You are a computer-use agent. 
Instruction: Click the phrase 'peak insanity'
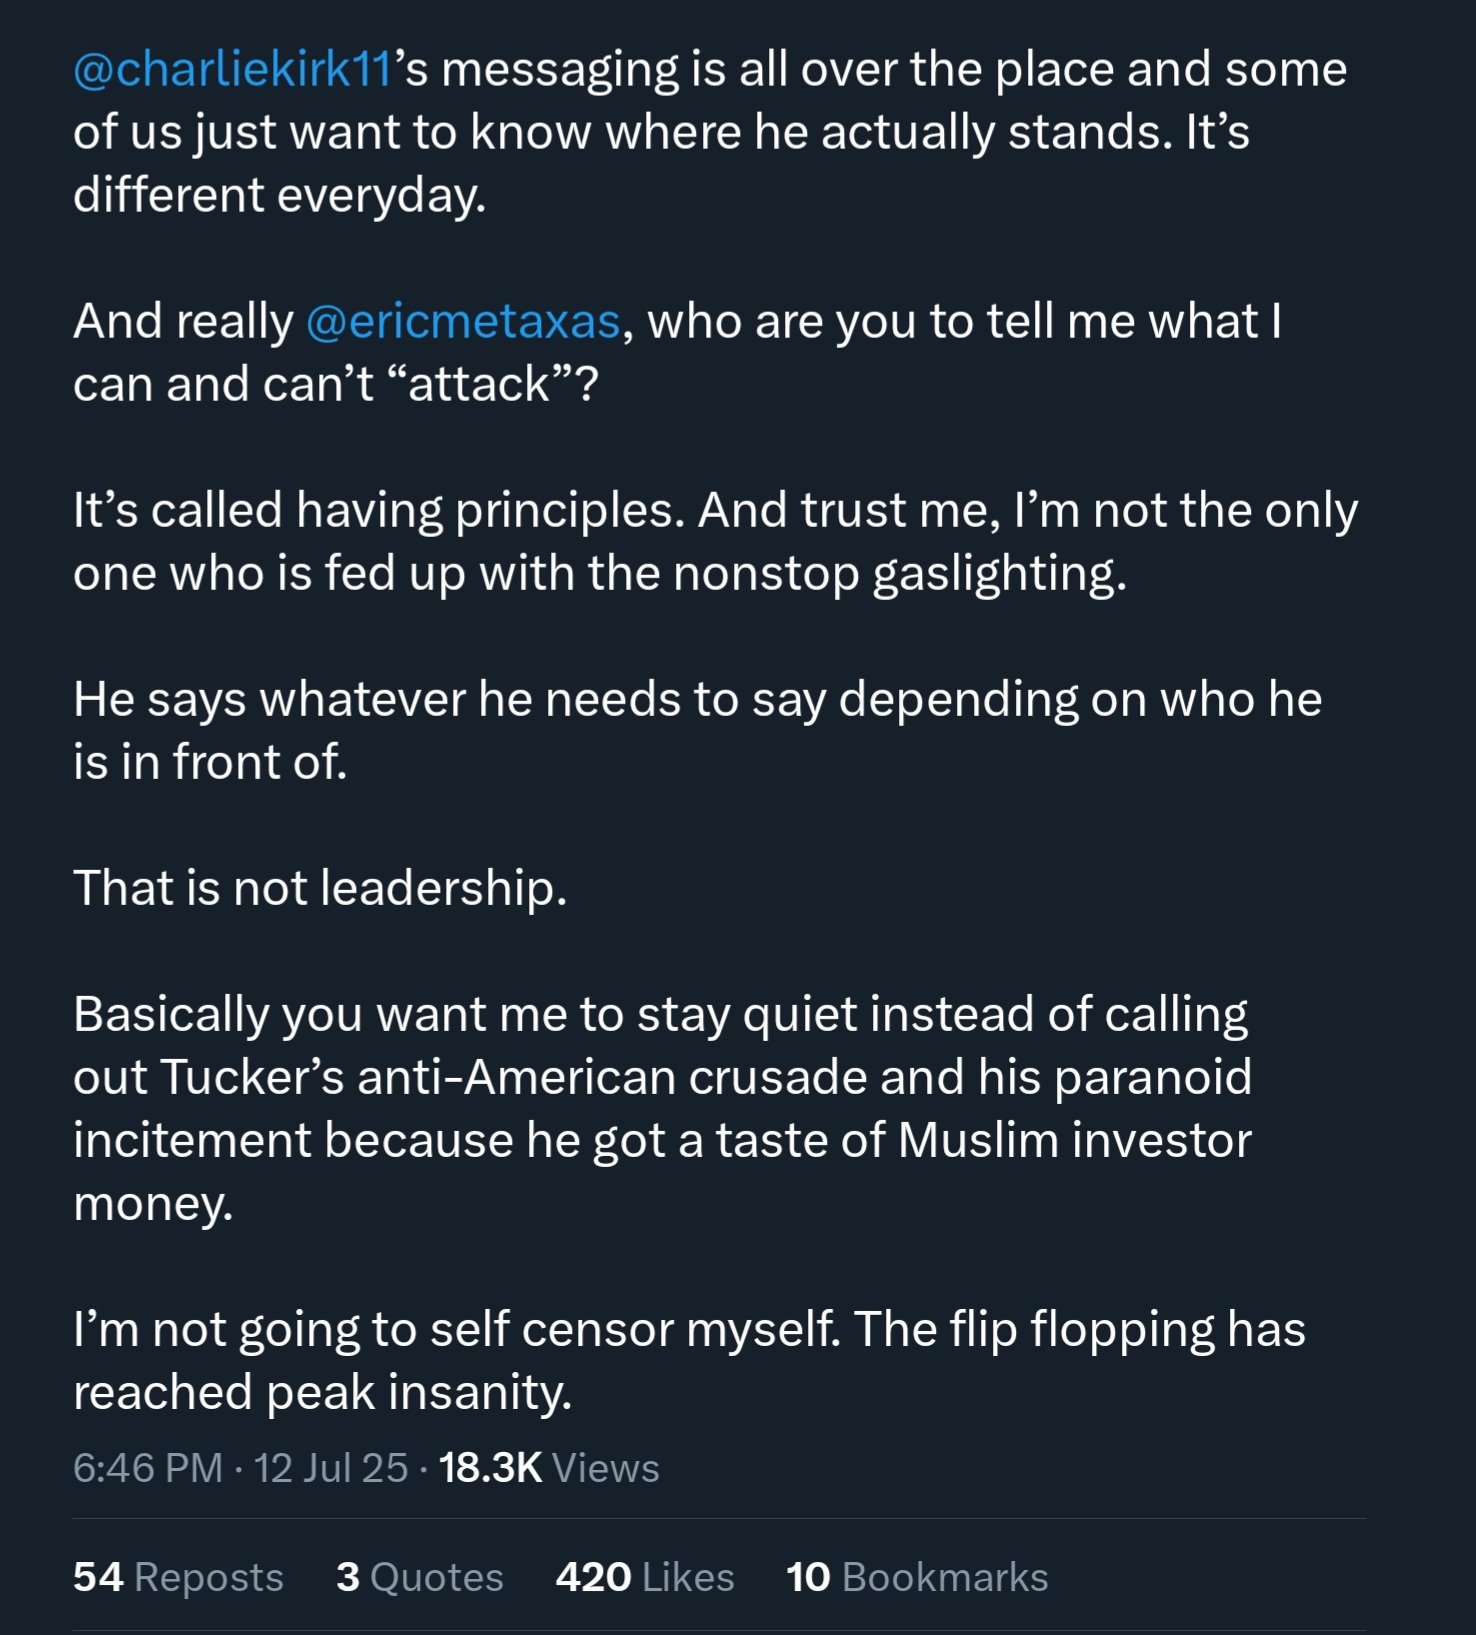(x=419, y=1393)
